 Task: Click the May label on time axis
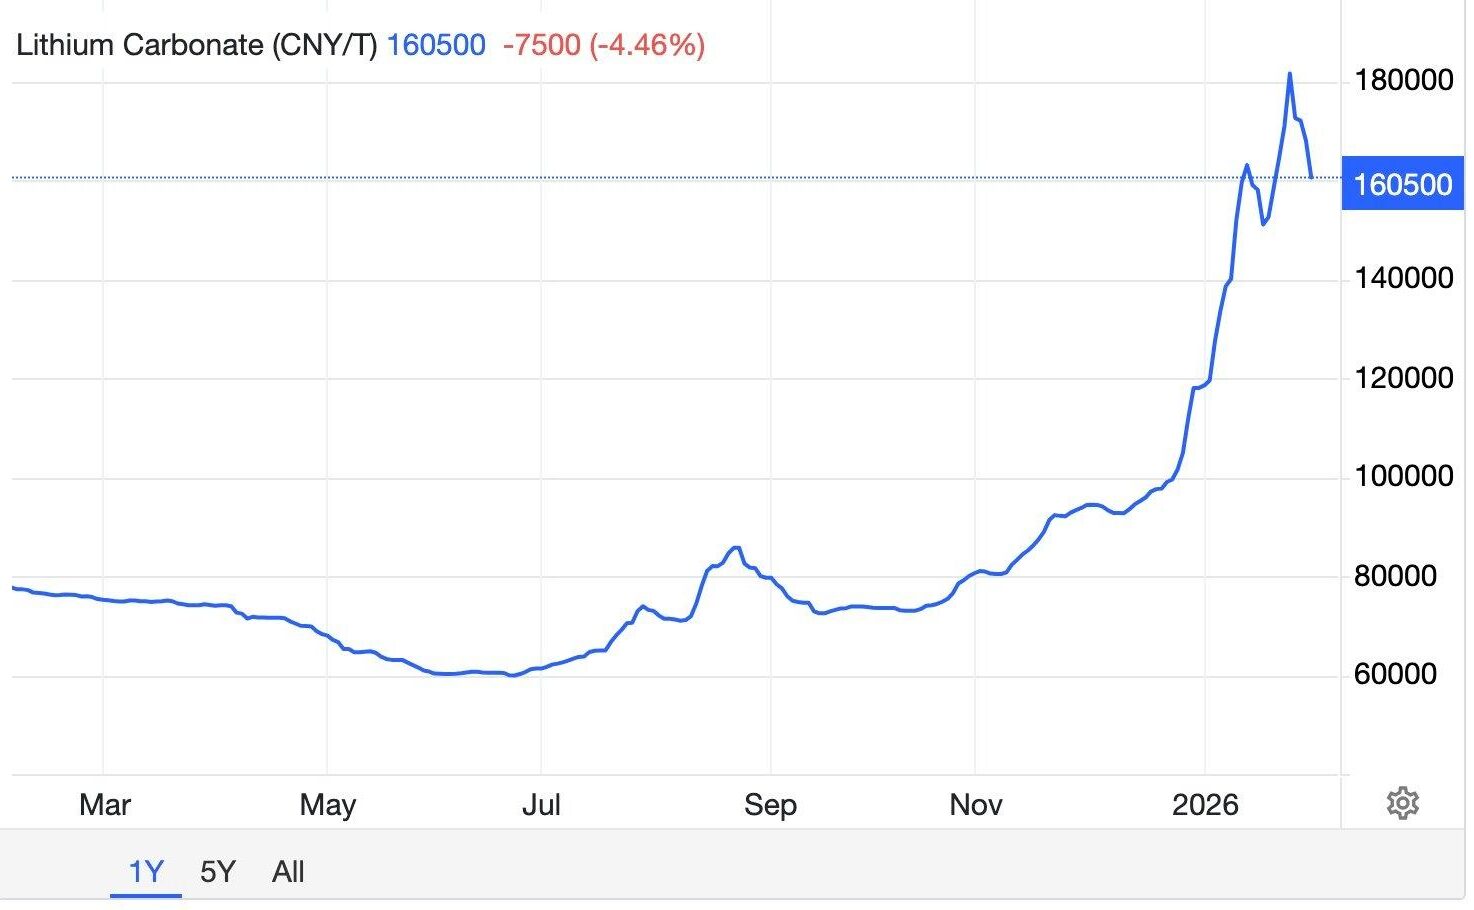pos(328,805)
